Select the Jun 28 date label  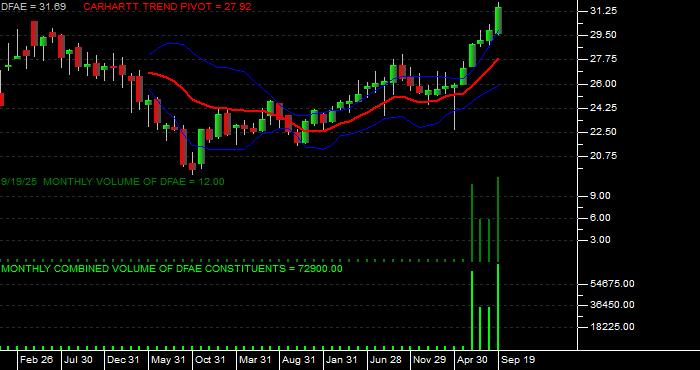point(386,360)
